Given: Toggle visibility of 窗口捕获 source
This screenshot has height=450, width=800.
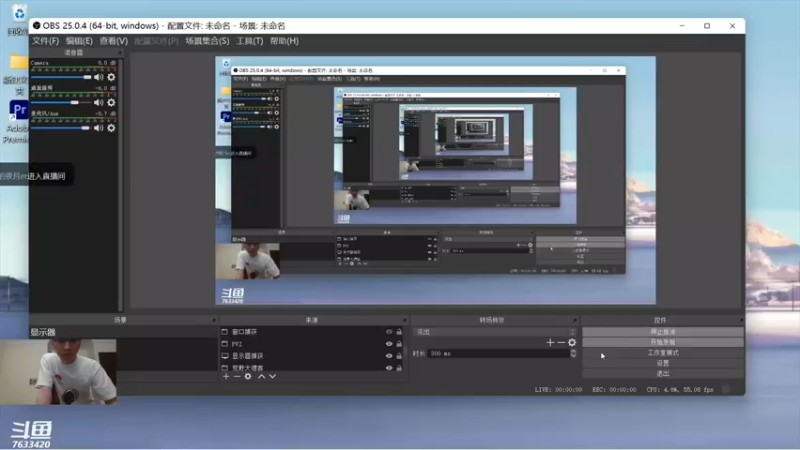Looking at the screenshot, I should click(389, 332).
